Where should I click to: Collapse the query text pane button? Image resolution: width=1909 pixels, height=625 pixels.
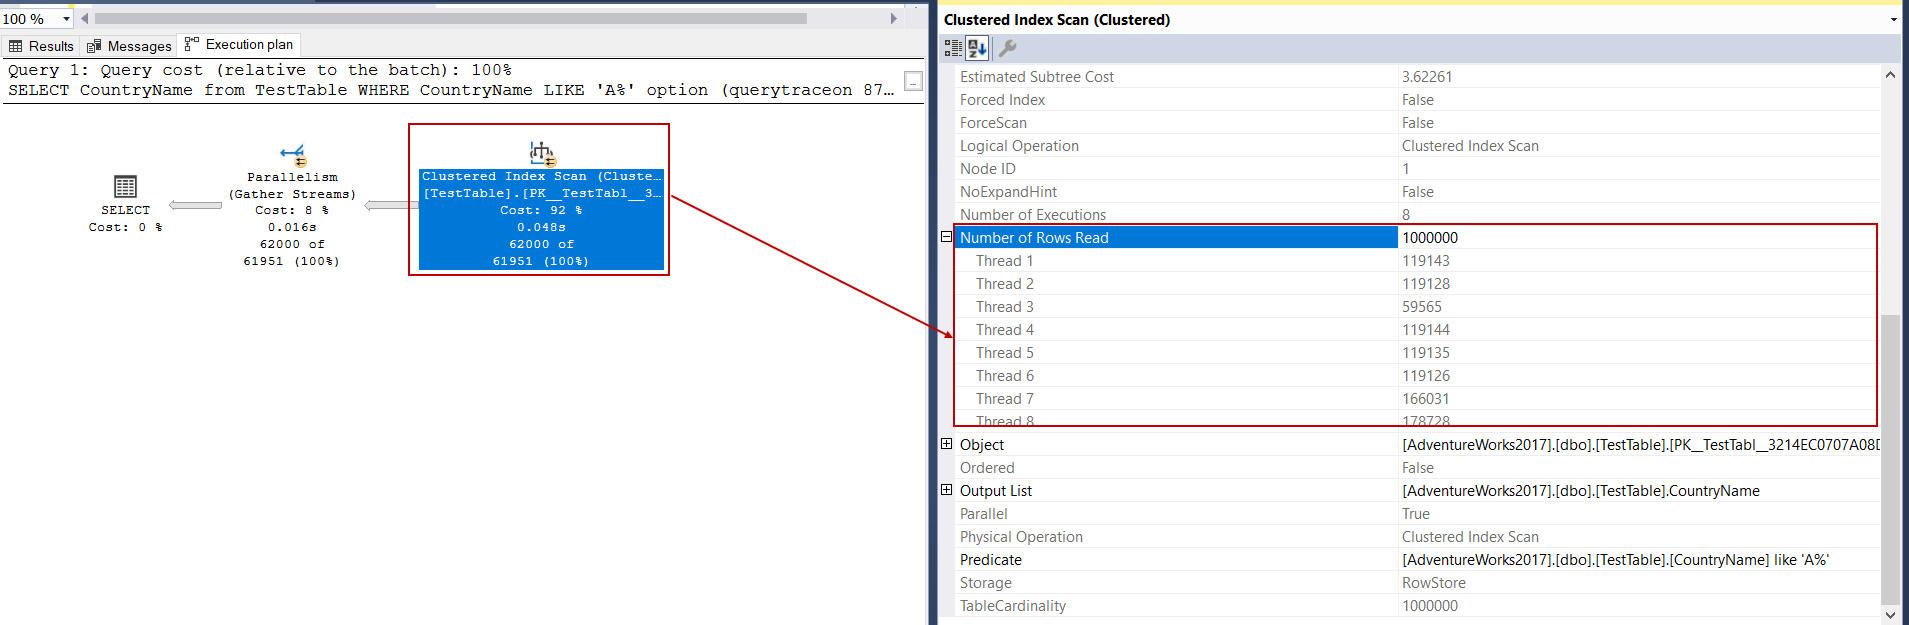pyautogui.click(x=913, y=81)
